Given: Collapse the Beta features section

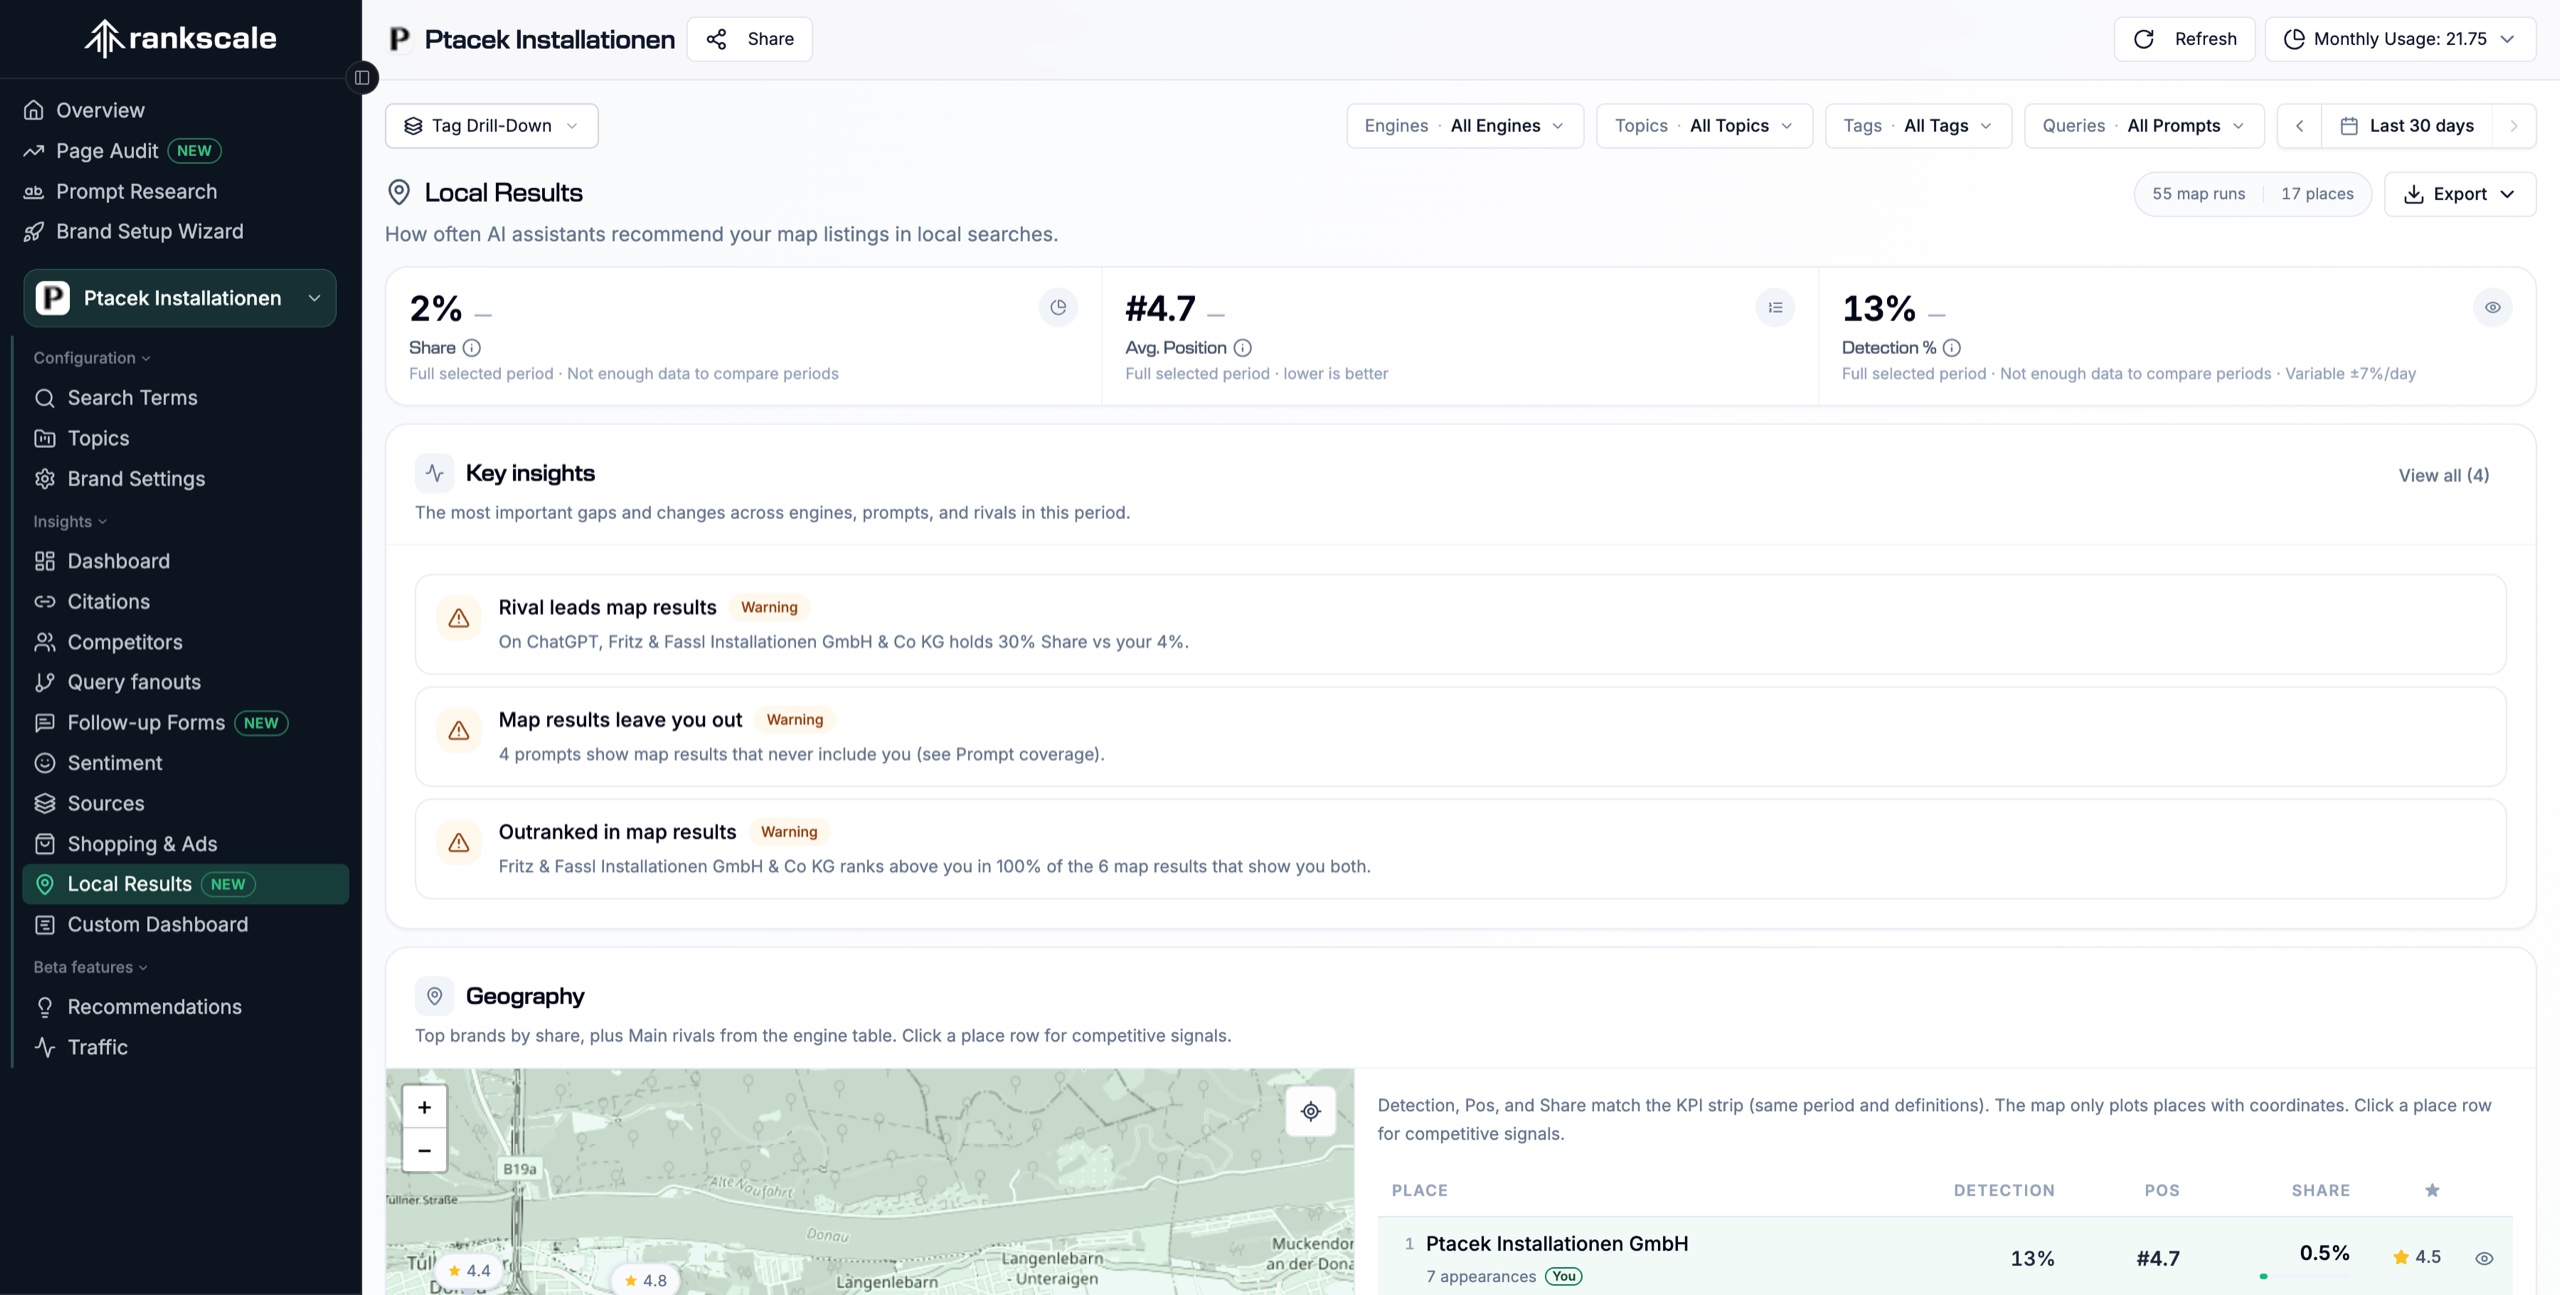Looking at the screenshot, I should coord(90,967).
